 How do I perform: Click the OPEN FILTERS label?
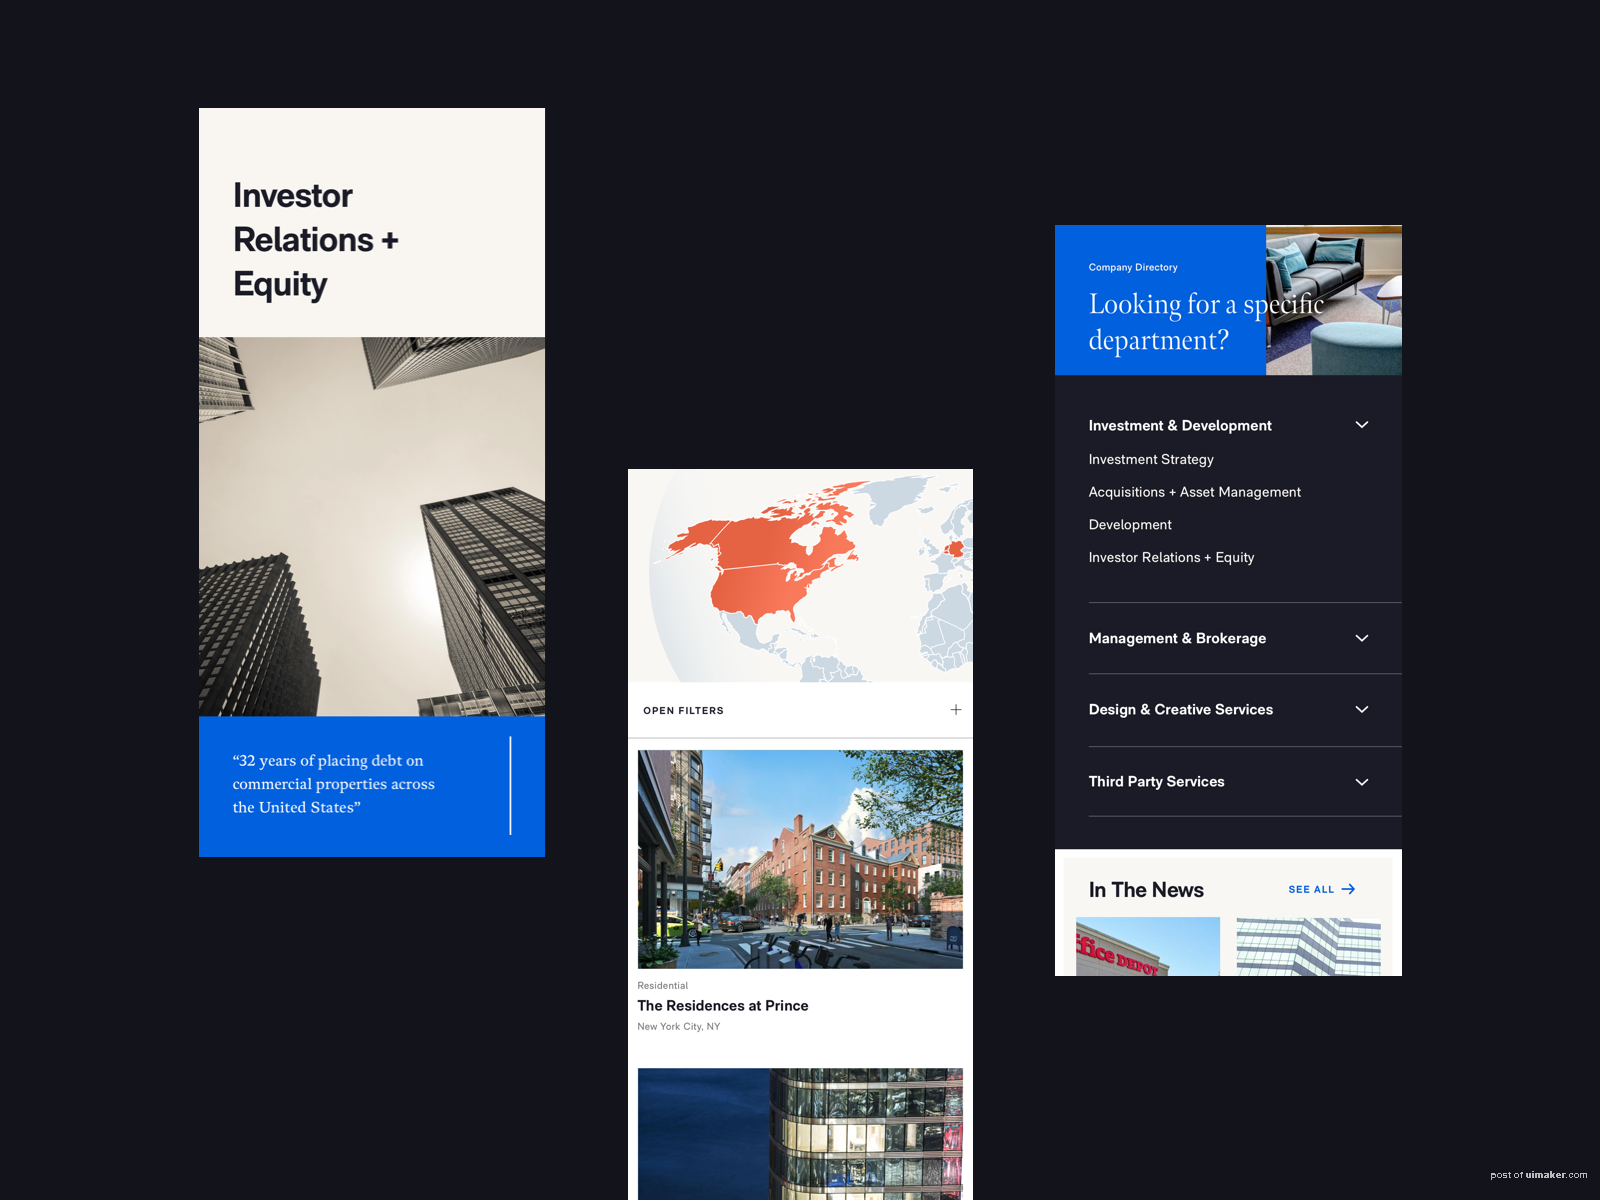pos(683,711)
